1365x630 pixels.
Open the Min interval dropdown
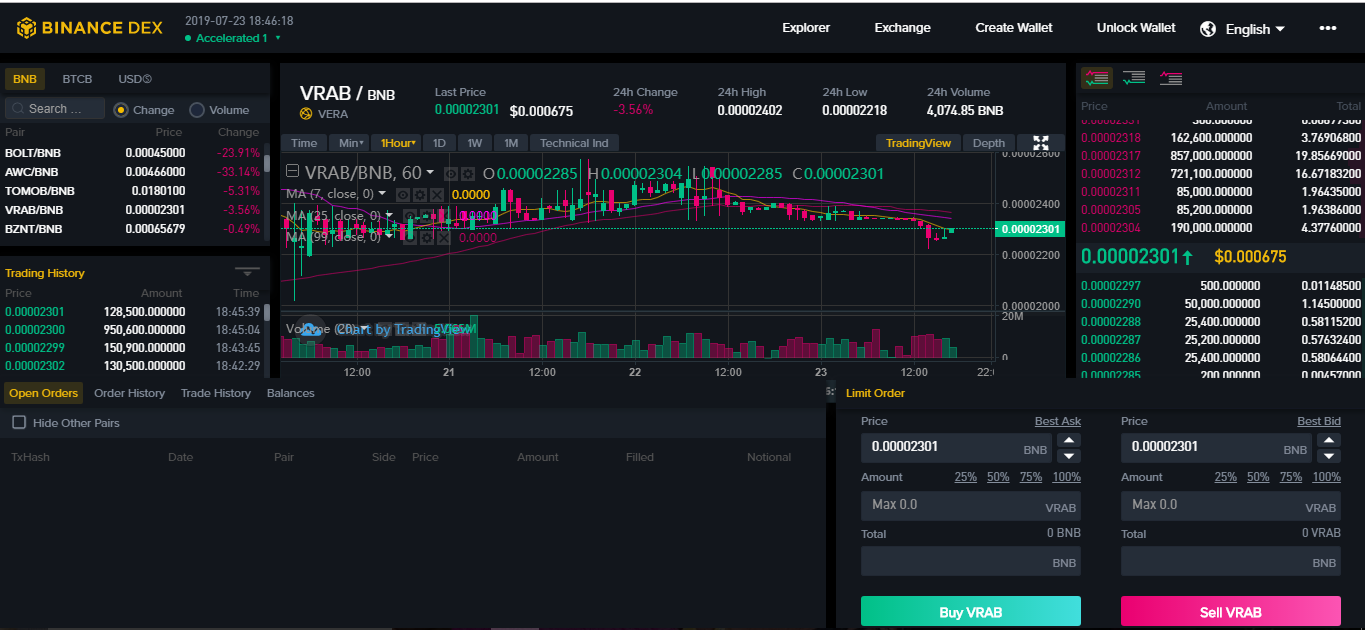point(351,143)
